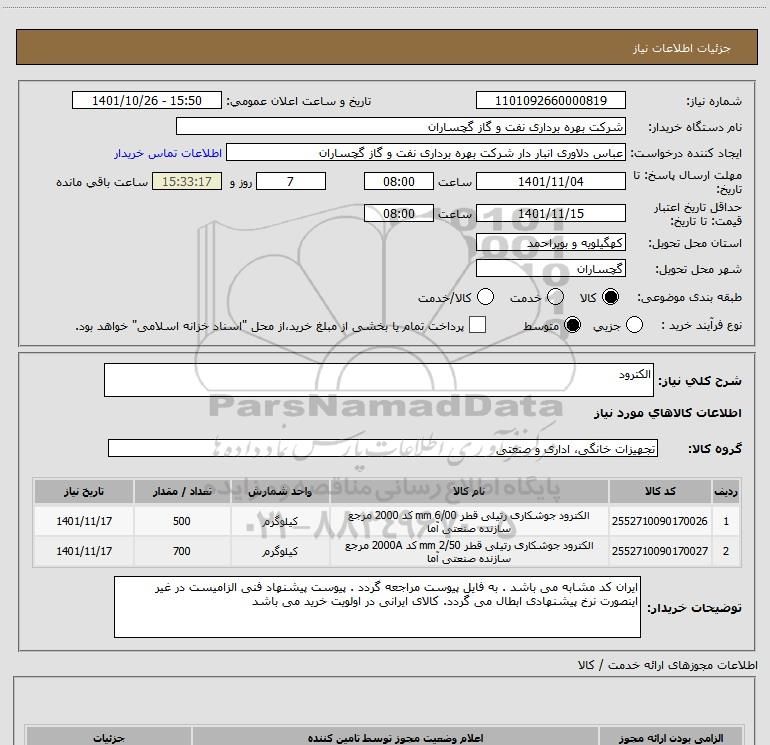Viewport: 770px width, 745px height.
Task: Click the general description box 'الکترود'
Action: click(379, 380)
